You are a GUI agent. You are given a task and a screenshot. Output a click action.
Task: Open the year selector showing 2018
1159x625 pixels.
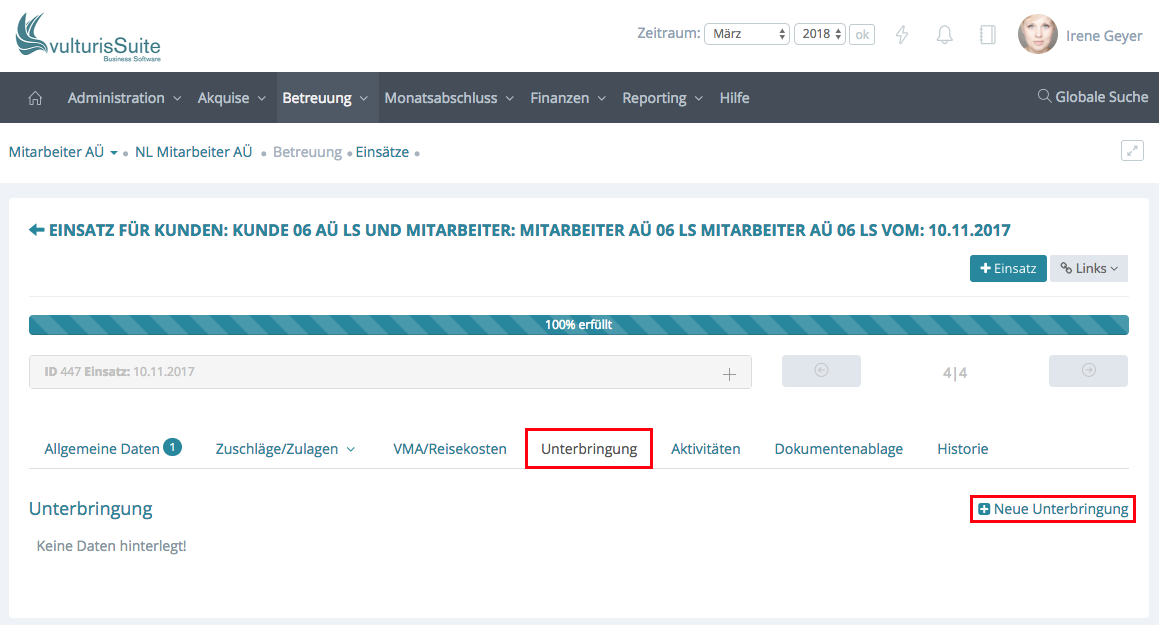(820, 34)
